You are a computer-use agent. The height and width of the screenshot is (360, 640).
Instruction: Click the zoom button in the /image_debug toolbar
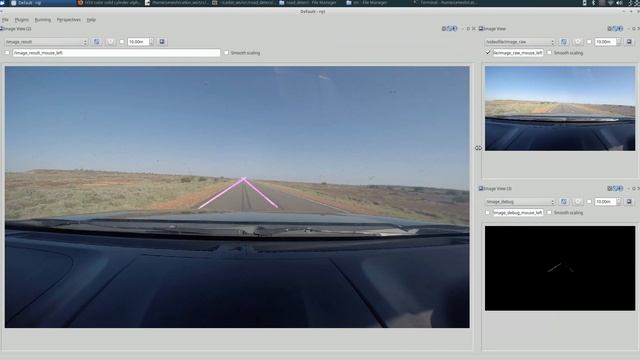pos(578,202)
